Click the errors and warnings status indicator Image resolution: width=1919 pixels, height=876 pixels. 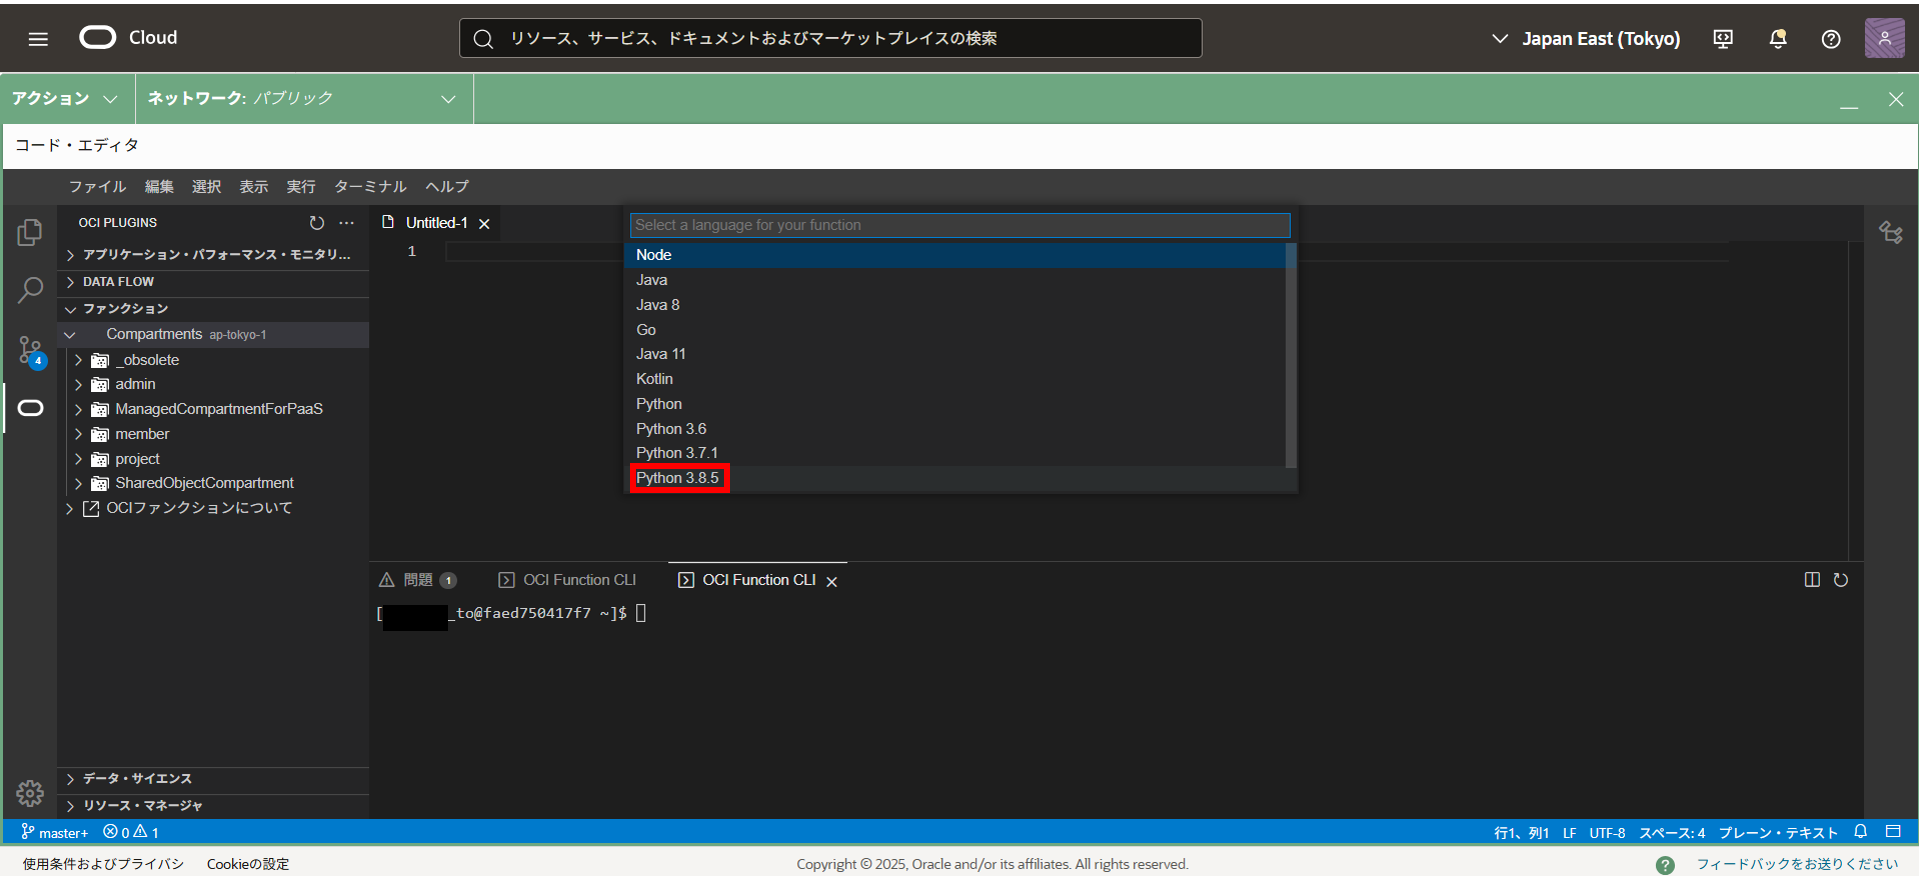[x=131, y=832]
